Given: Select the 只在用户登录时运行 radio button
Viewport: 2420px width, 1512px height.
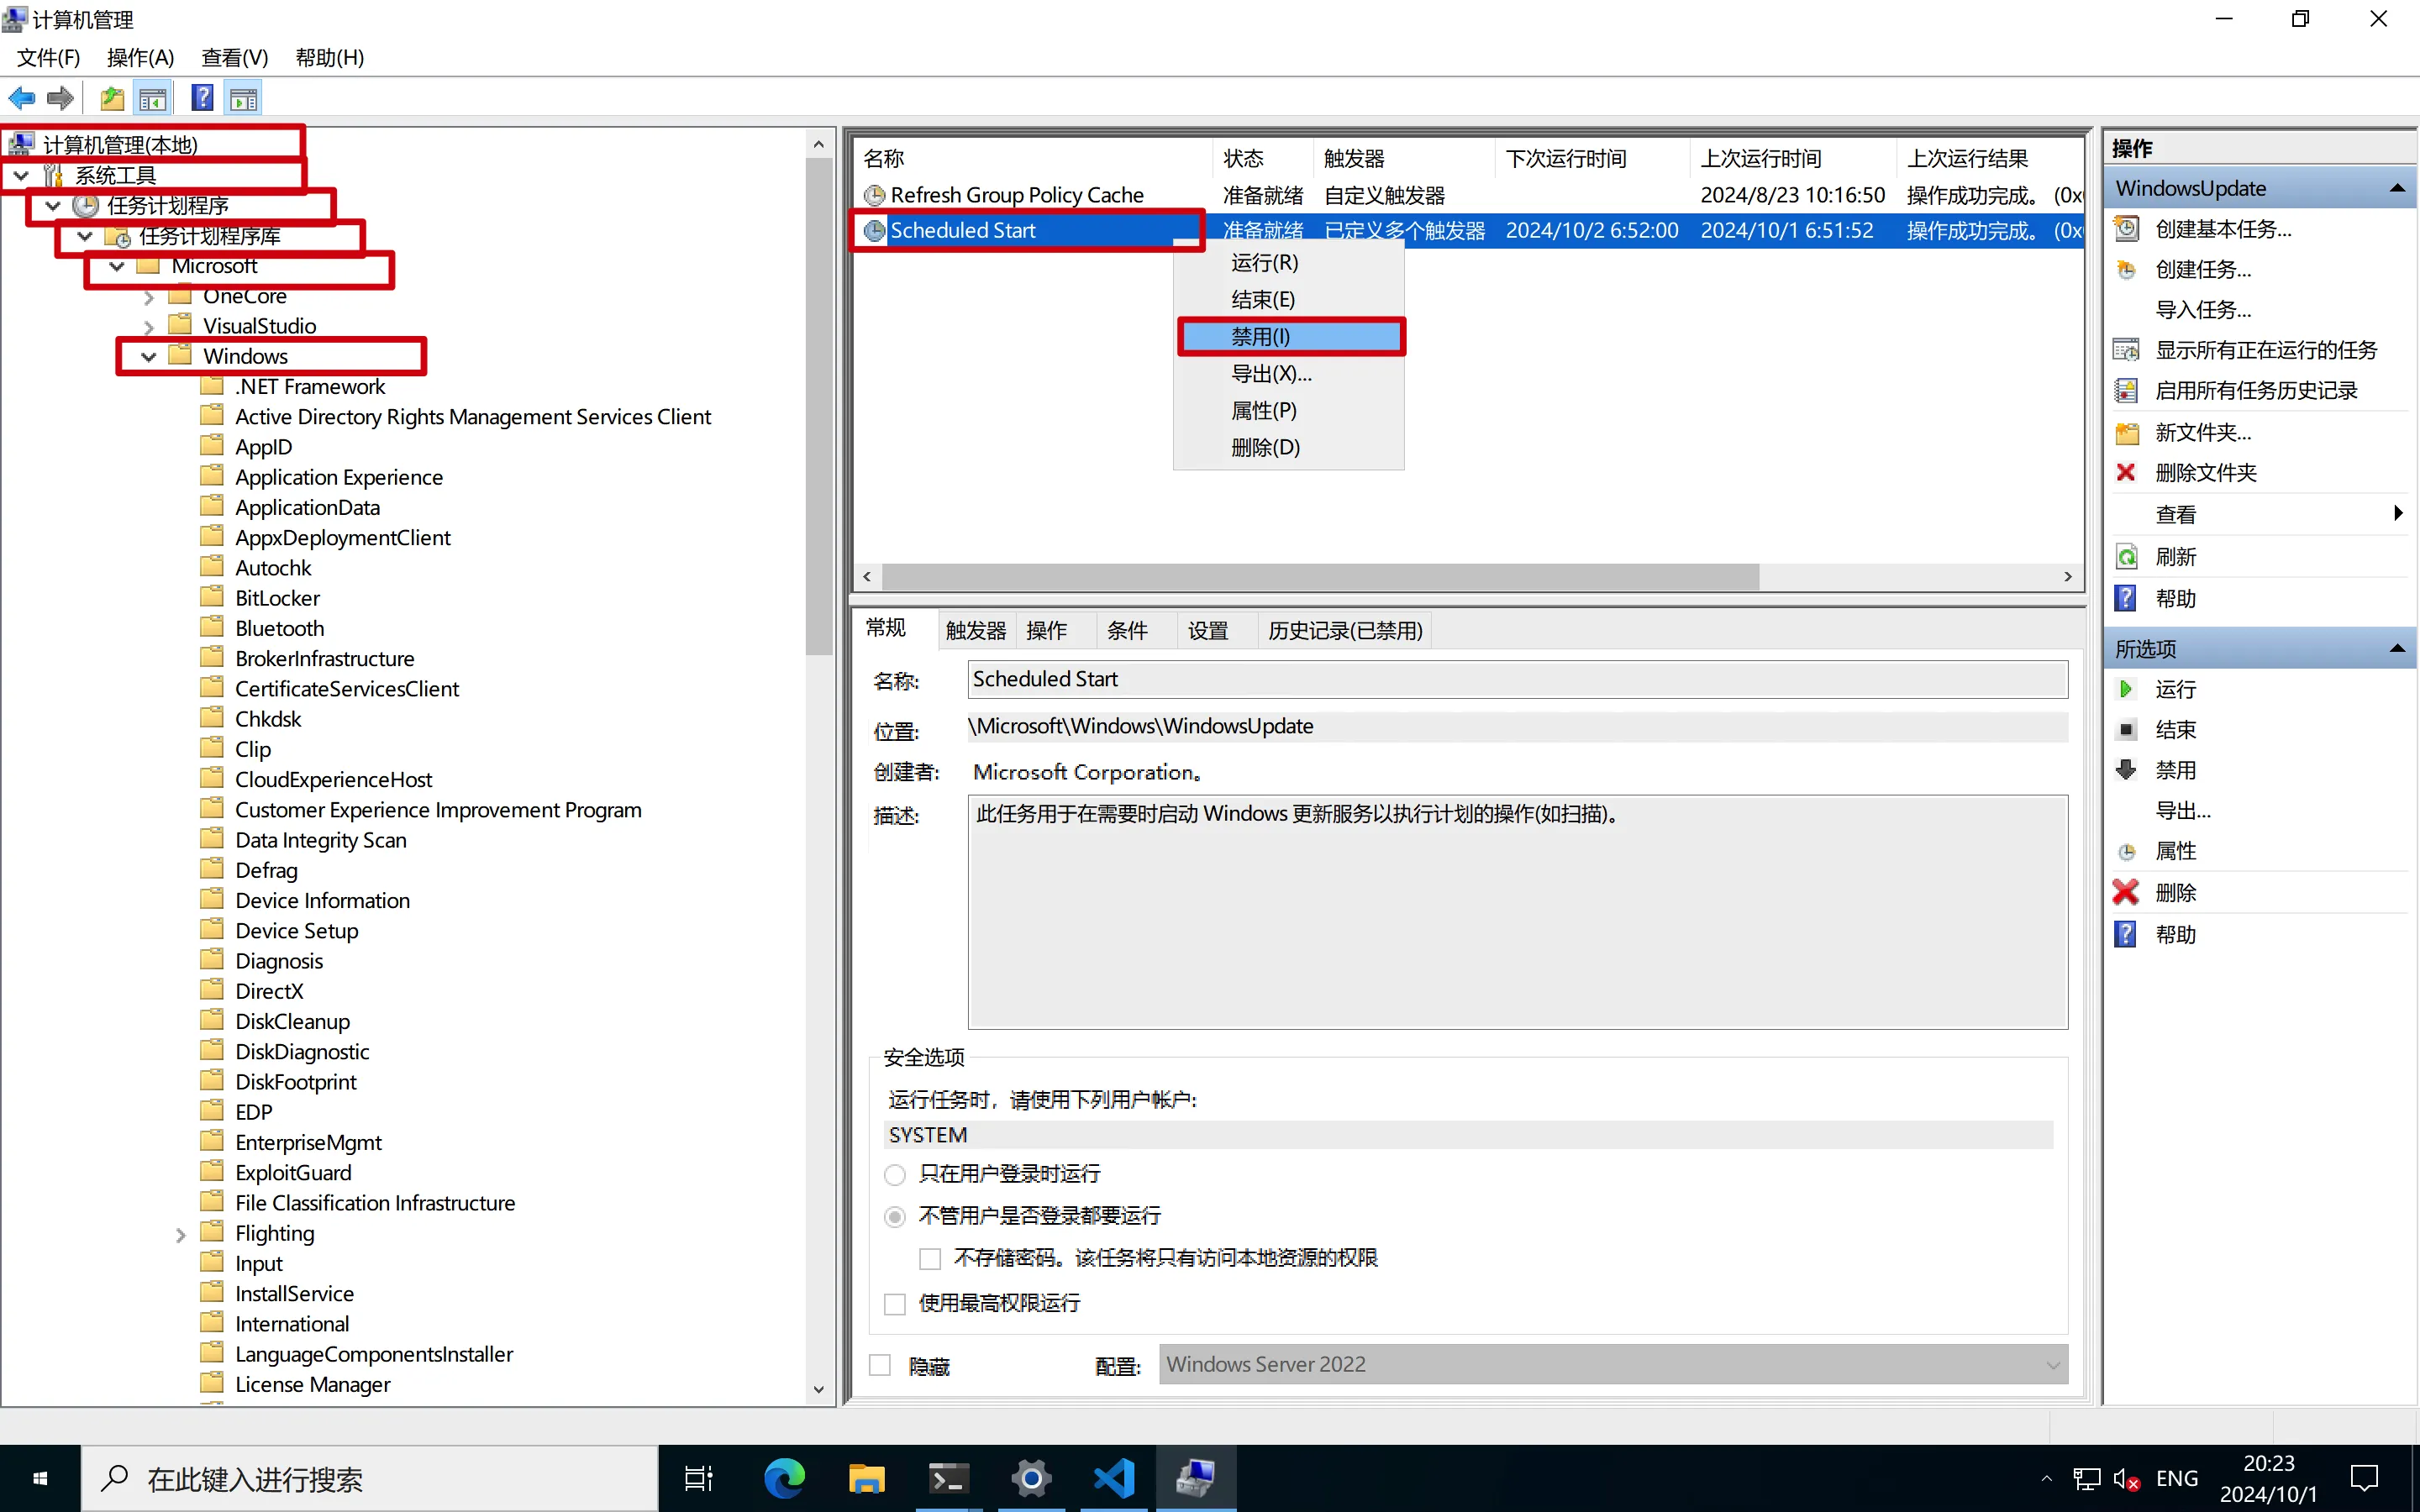Looking at the screenshot, I should tap(895, 1174).
